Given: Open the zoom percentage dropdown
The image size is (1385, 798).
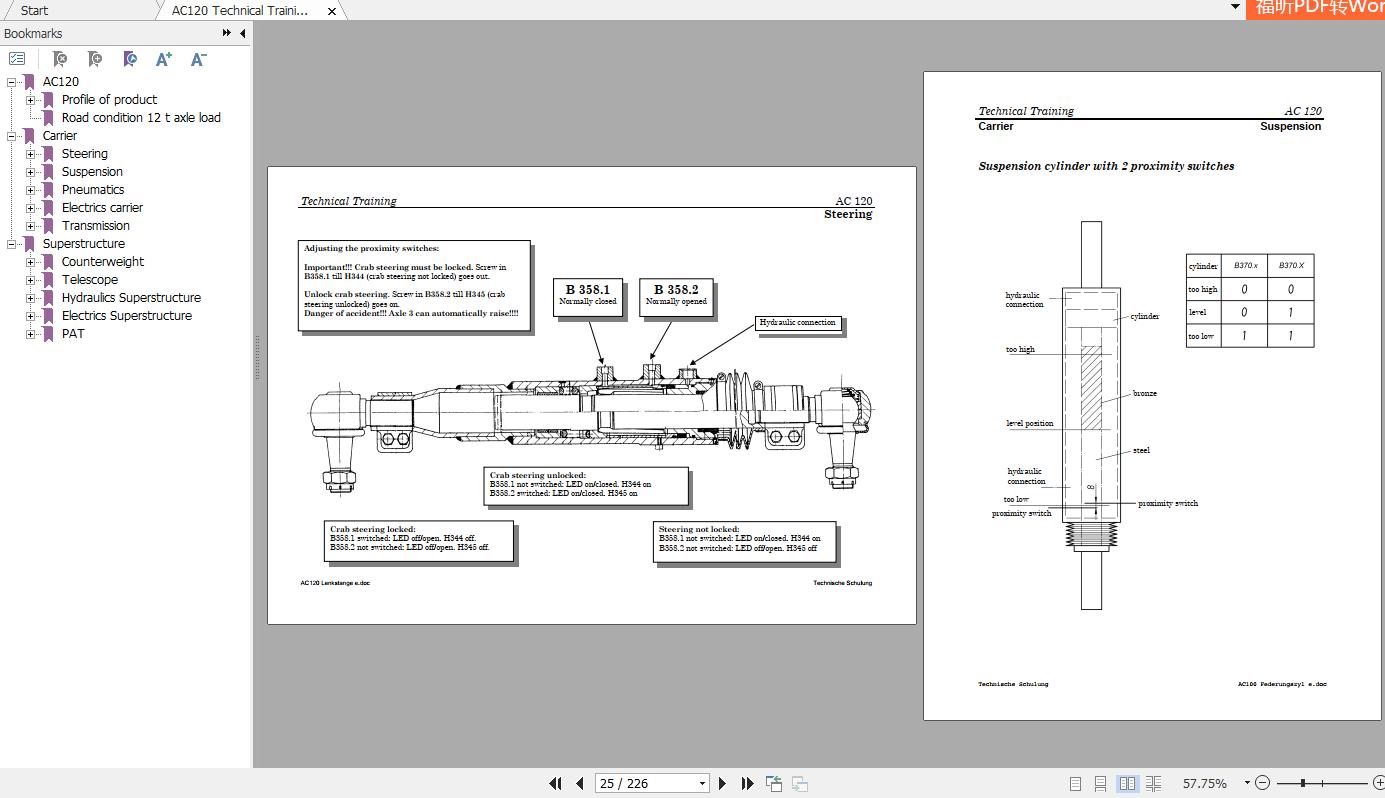Looking at the screenshot, I should point(1247,783).
